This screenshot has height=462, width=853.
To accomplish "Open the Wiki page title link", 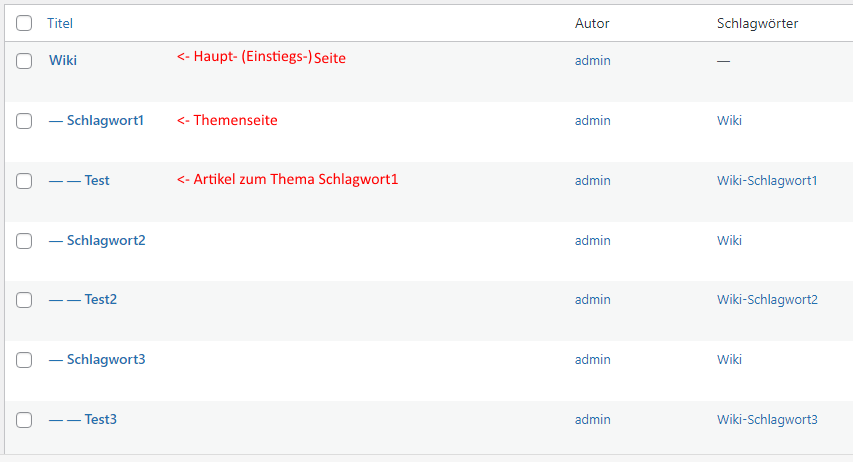I will click(63, 60).
